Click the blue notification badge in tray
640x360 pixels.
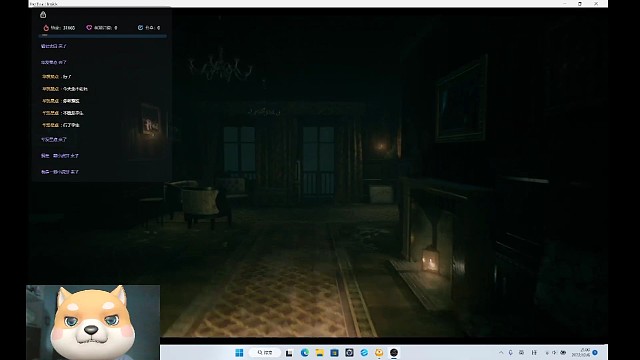pos(595,353)
